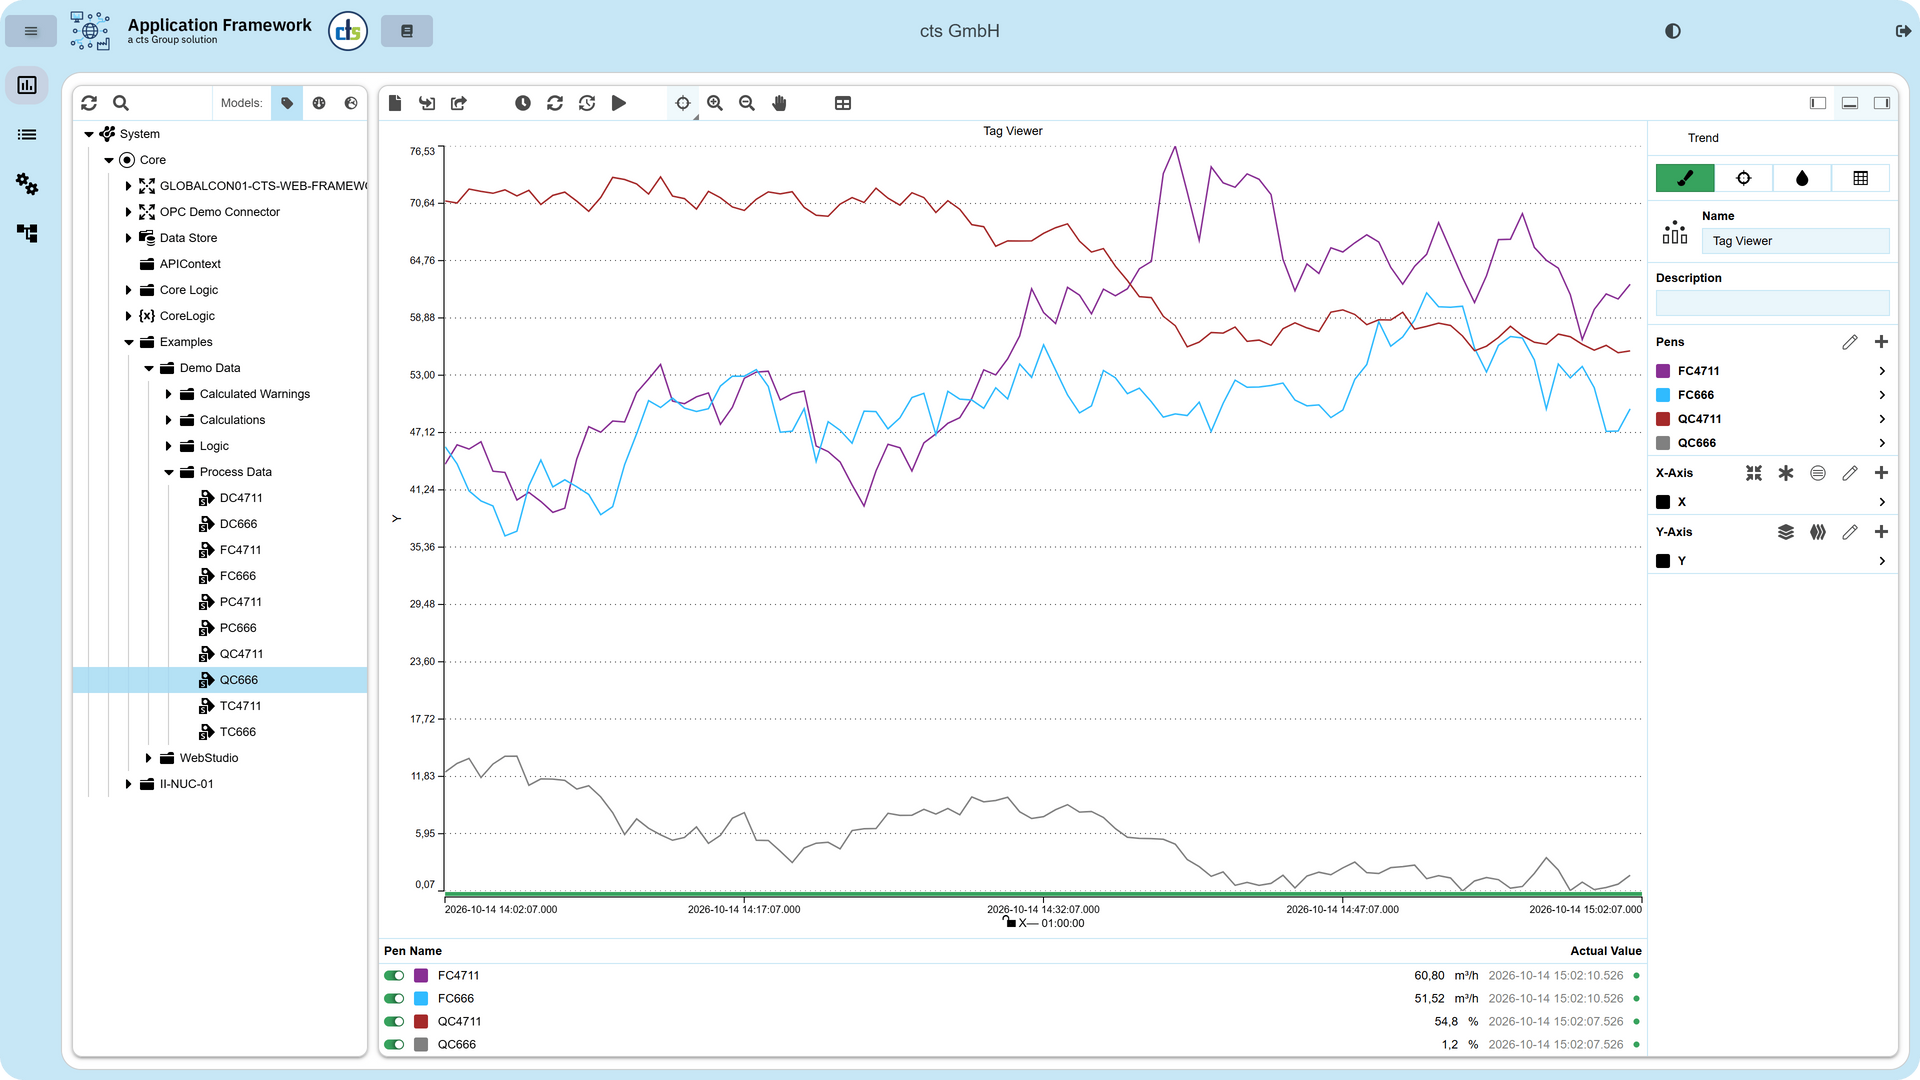Toggle FC4711 pen visibility switch
The height and width of the screenshot is (1080, 1920).
point(394,976)
